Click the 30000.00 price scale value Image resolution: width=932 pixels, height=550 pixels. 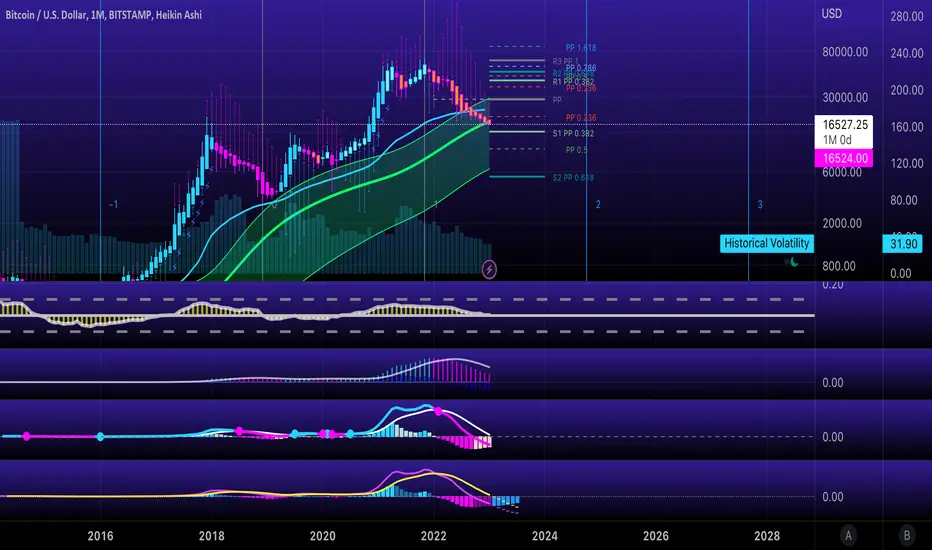pos(845,98)
